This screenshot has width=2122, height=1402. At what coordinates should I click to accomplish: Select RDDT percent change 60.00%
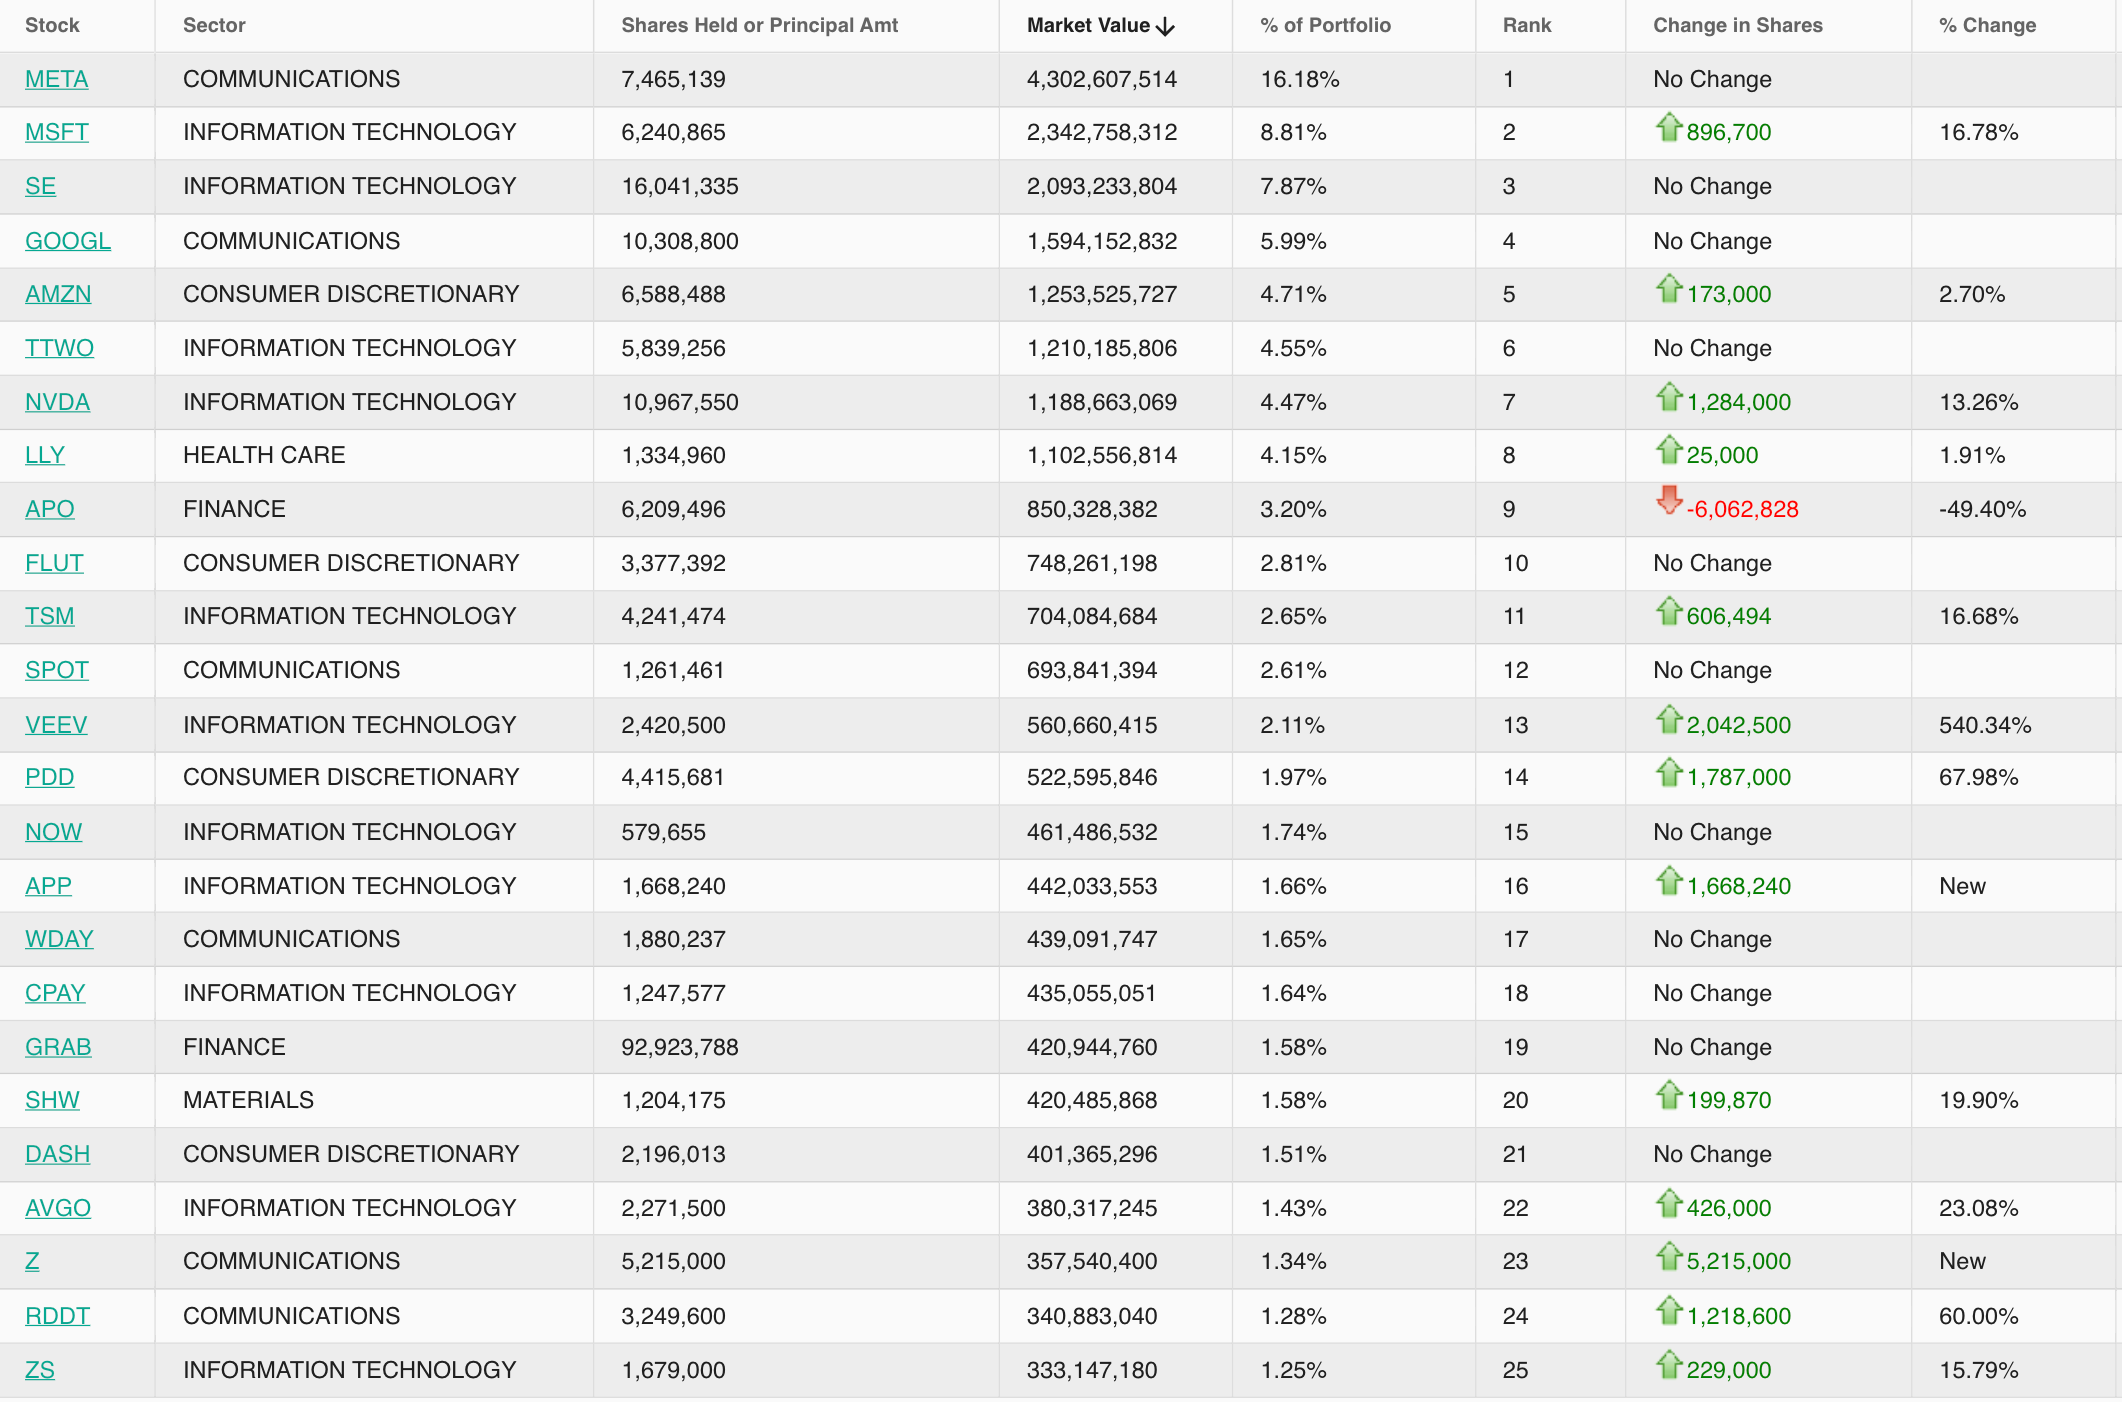(1979, 1316)
